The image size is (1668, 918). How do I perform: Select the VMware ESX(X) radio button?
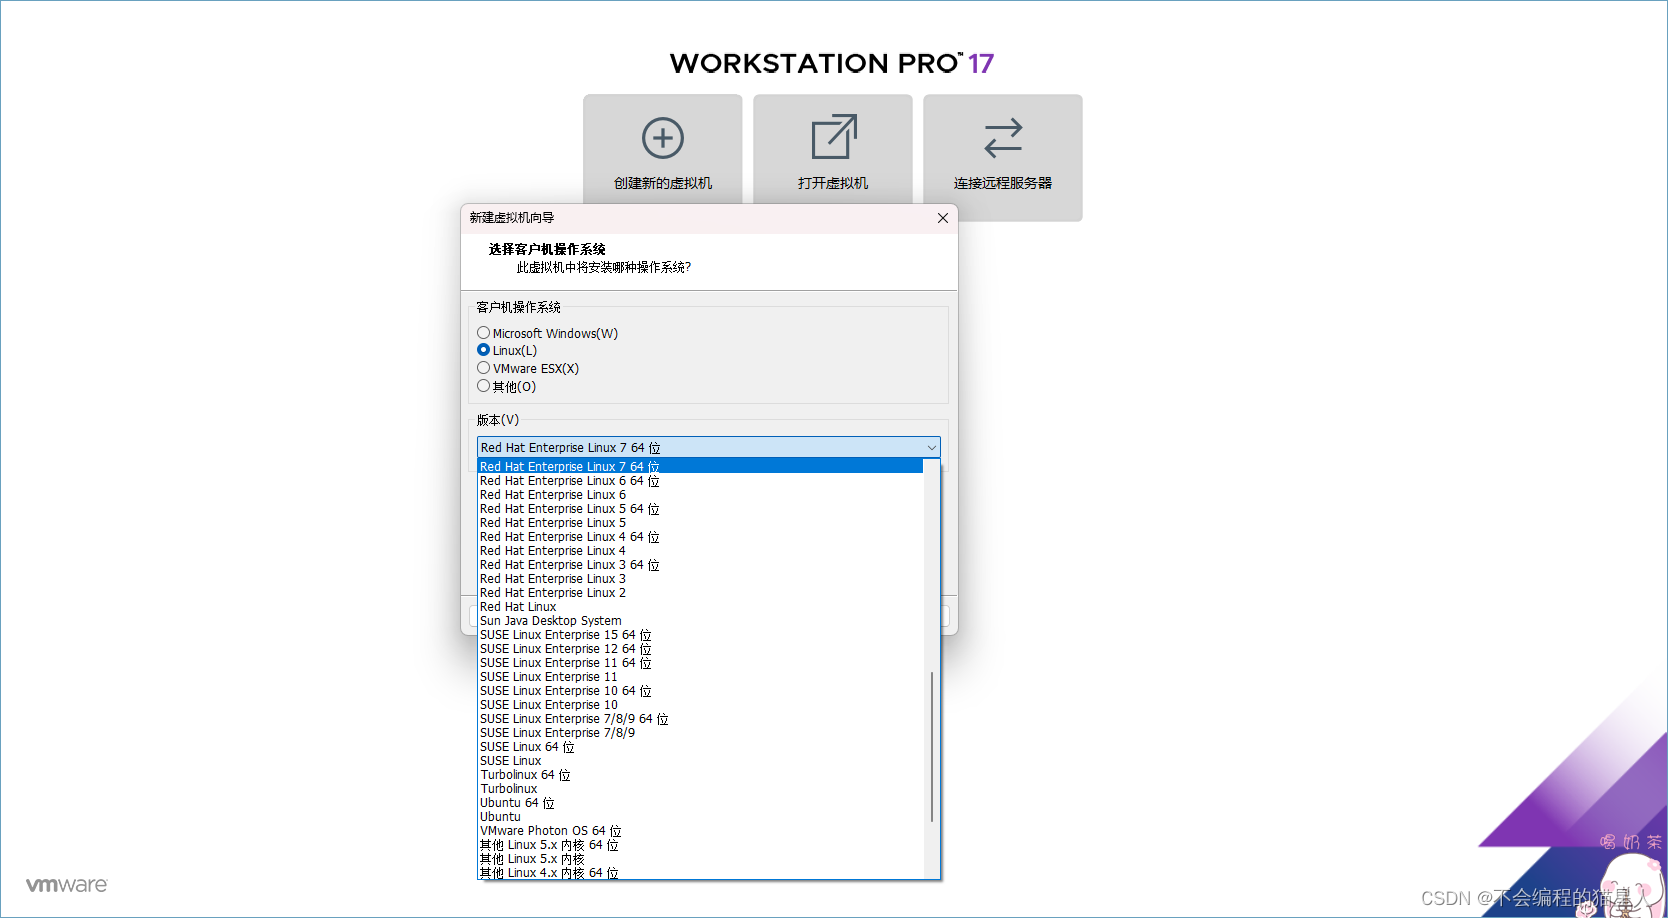pyautogui.click(x=483, y=368)
